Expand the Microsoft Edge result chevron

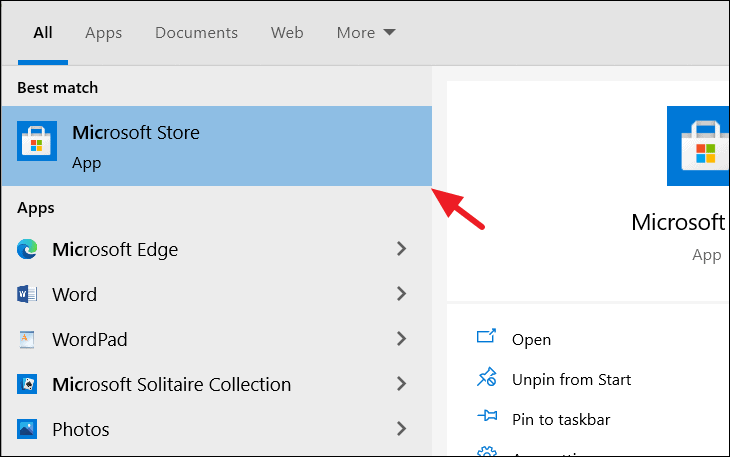[401, 249]
